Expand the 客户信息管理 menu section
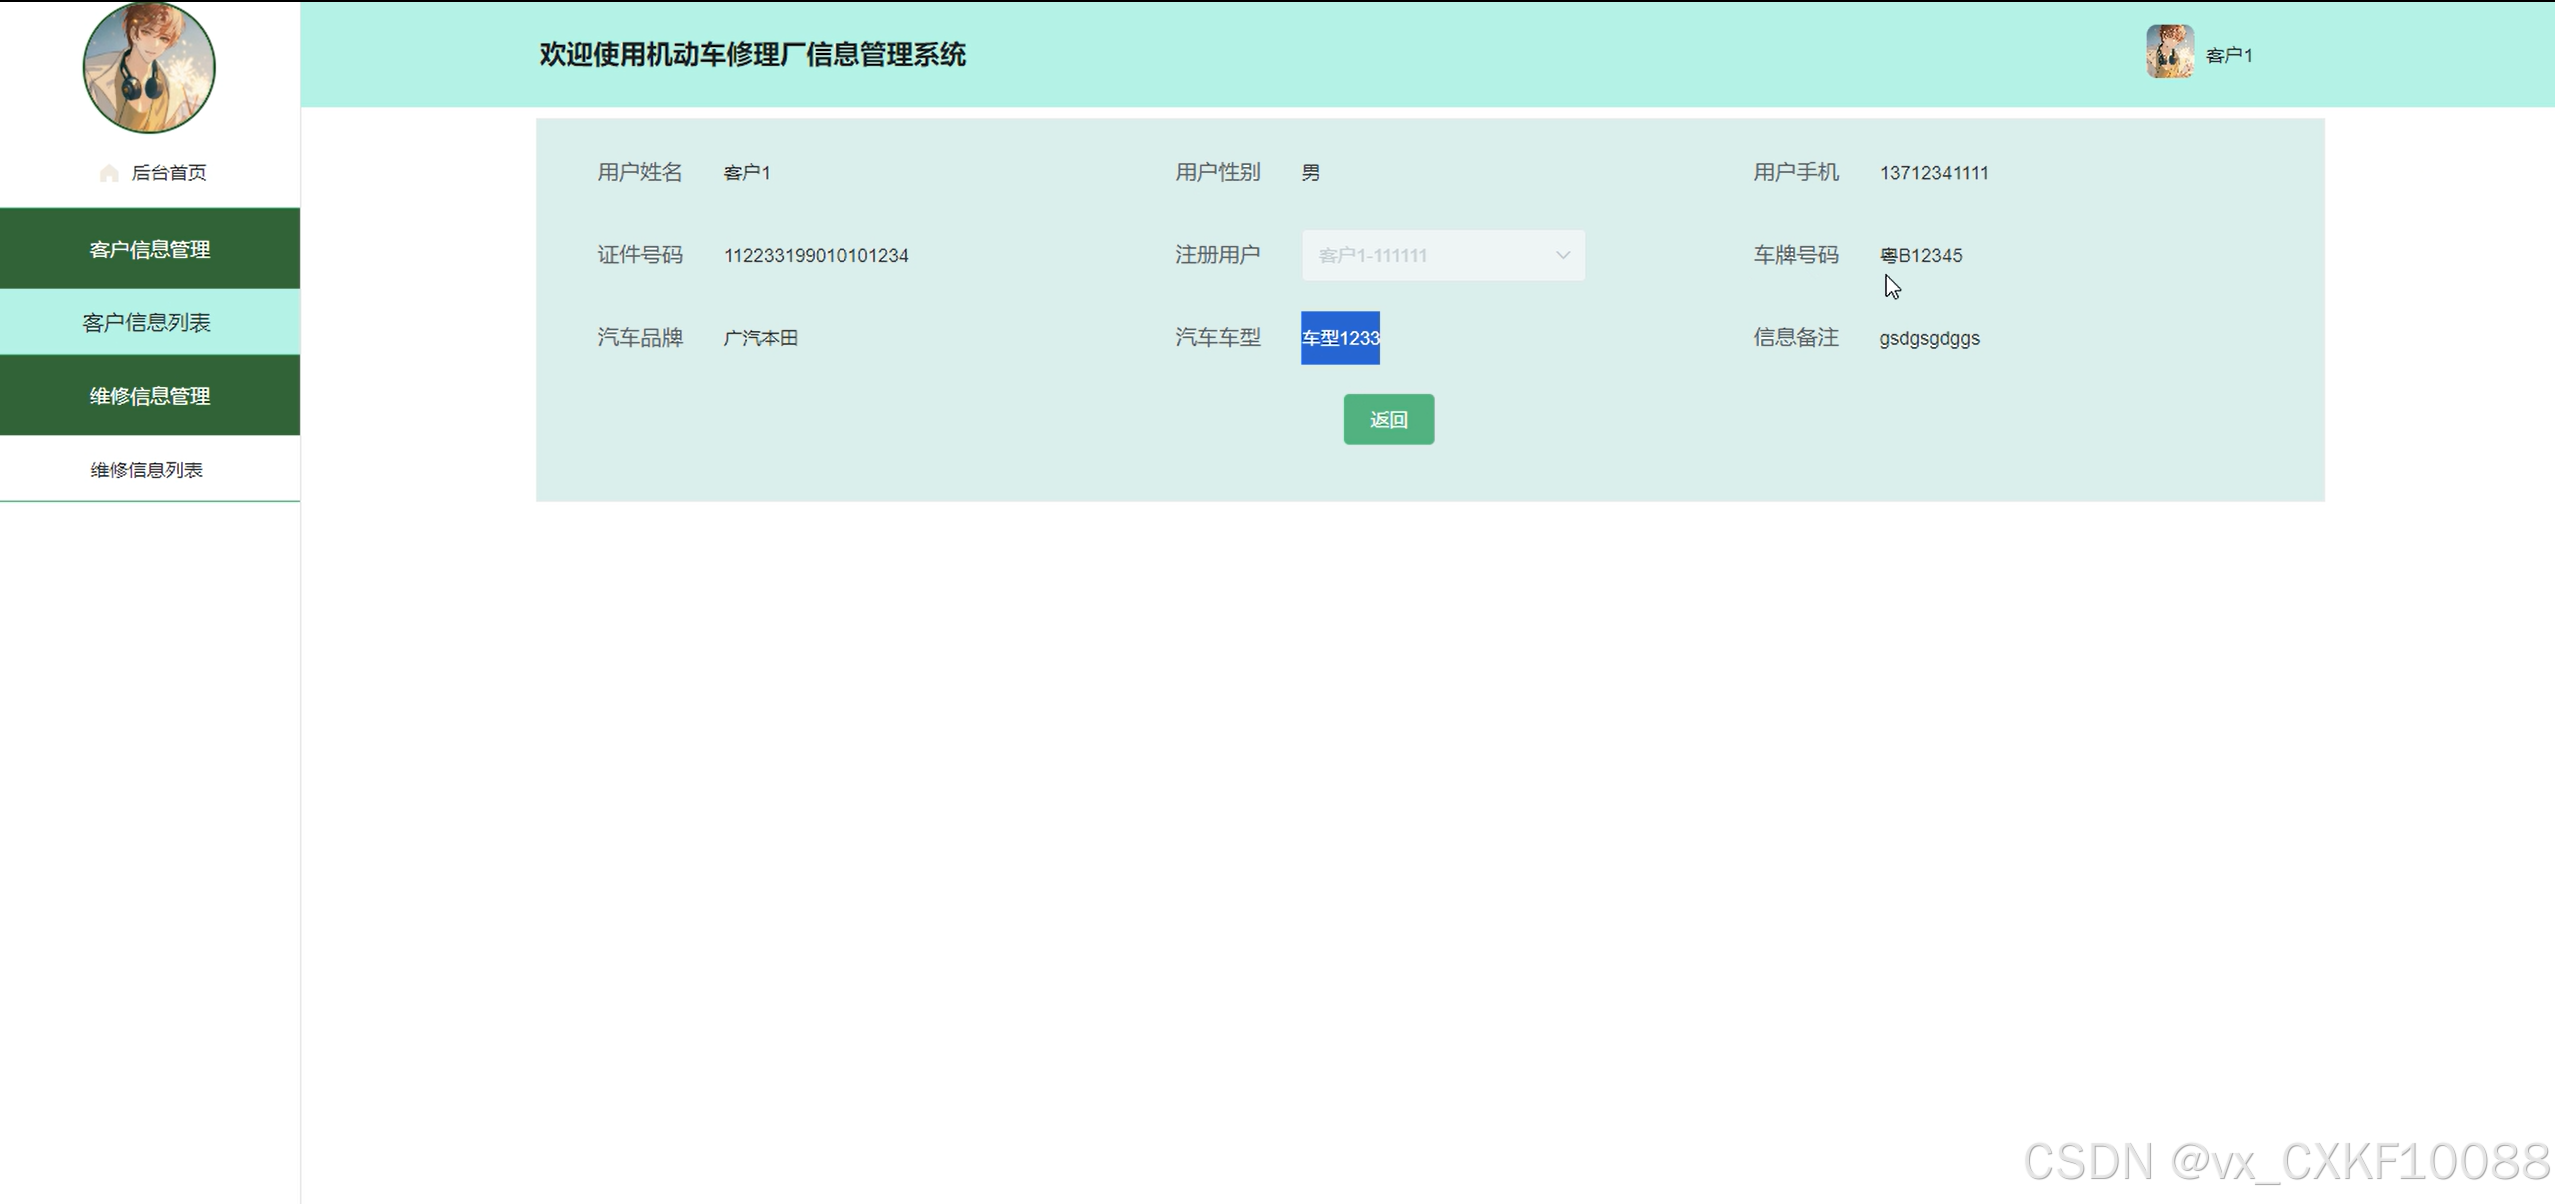 coord(150,249)
